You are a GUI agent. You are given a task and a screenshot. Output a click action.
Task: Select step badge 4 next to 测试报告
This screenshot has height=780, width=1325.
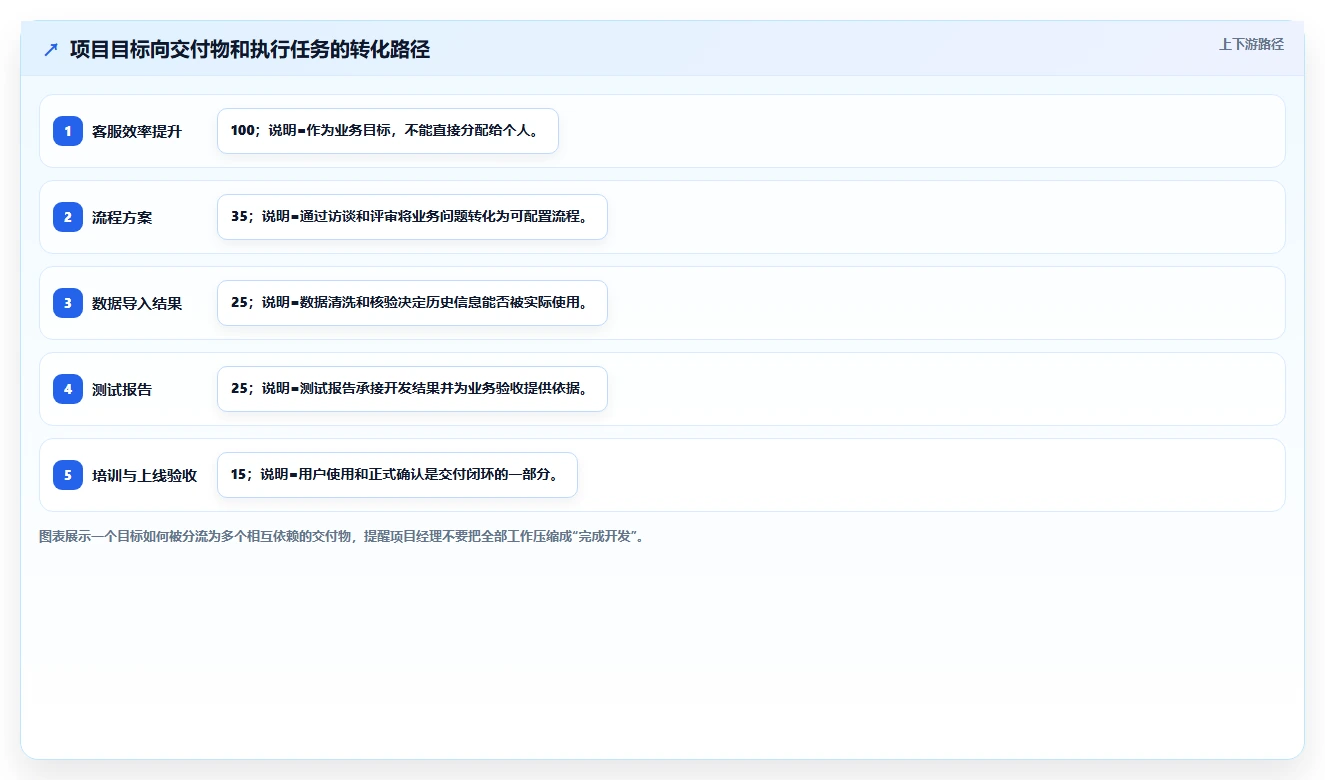click(68, 389)
